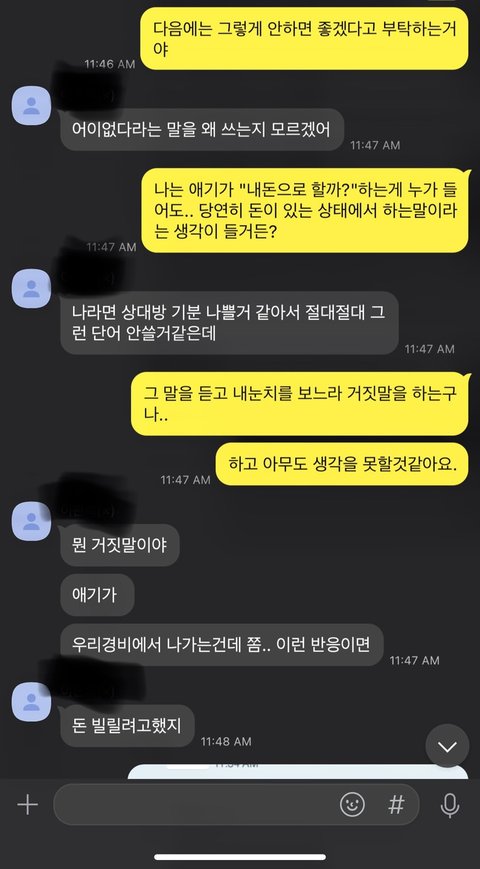This screenshot has width=480, height=869.
Task: Tap the microphone voice message icon
Action: 450,805
